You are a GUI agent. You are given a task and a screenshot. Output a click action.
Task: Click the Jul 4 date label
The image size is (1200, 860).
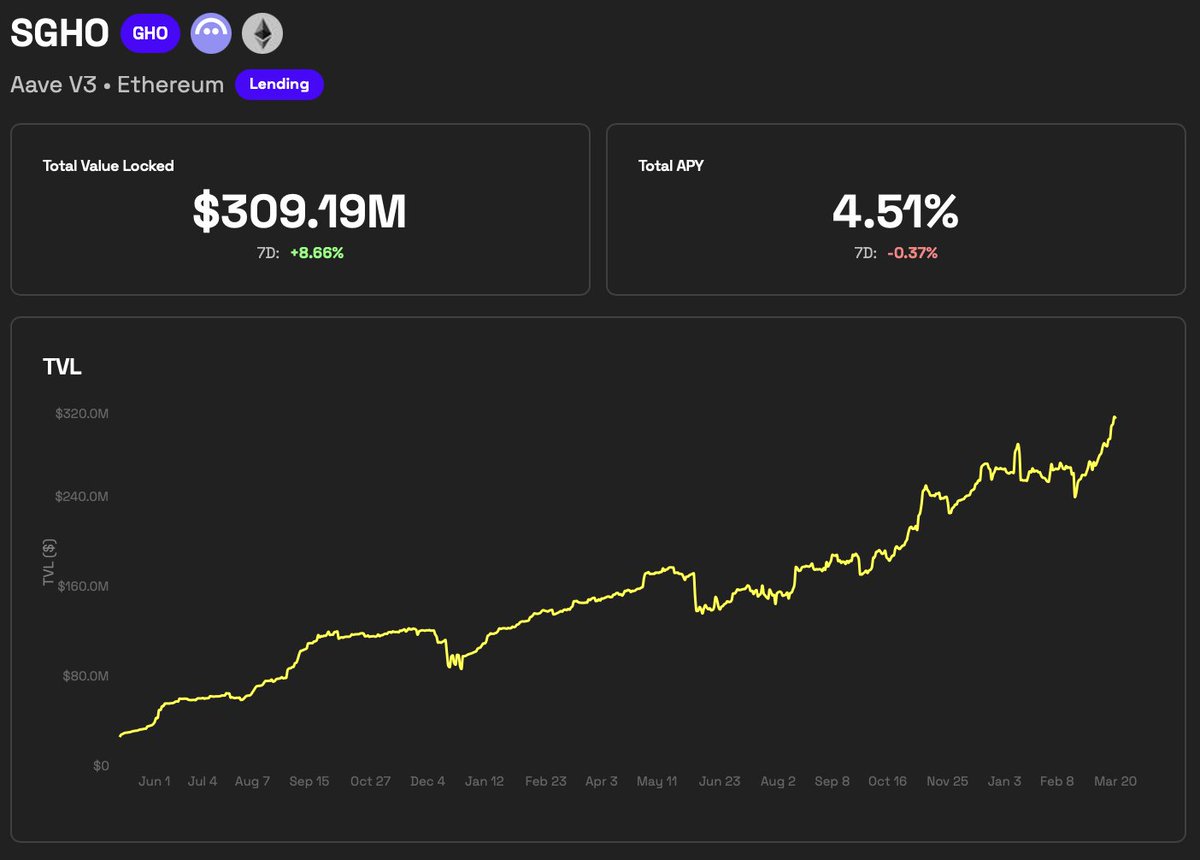coord(202,781)
